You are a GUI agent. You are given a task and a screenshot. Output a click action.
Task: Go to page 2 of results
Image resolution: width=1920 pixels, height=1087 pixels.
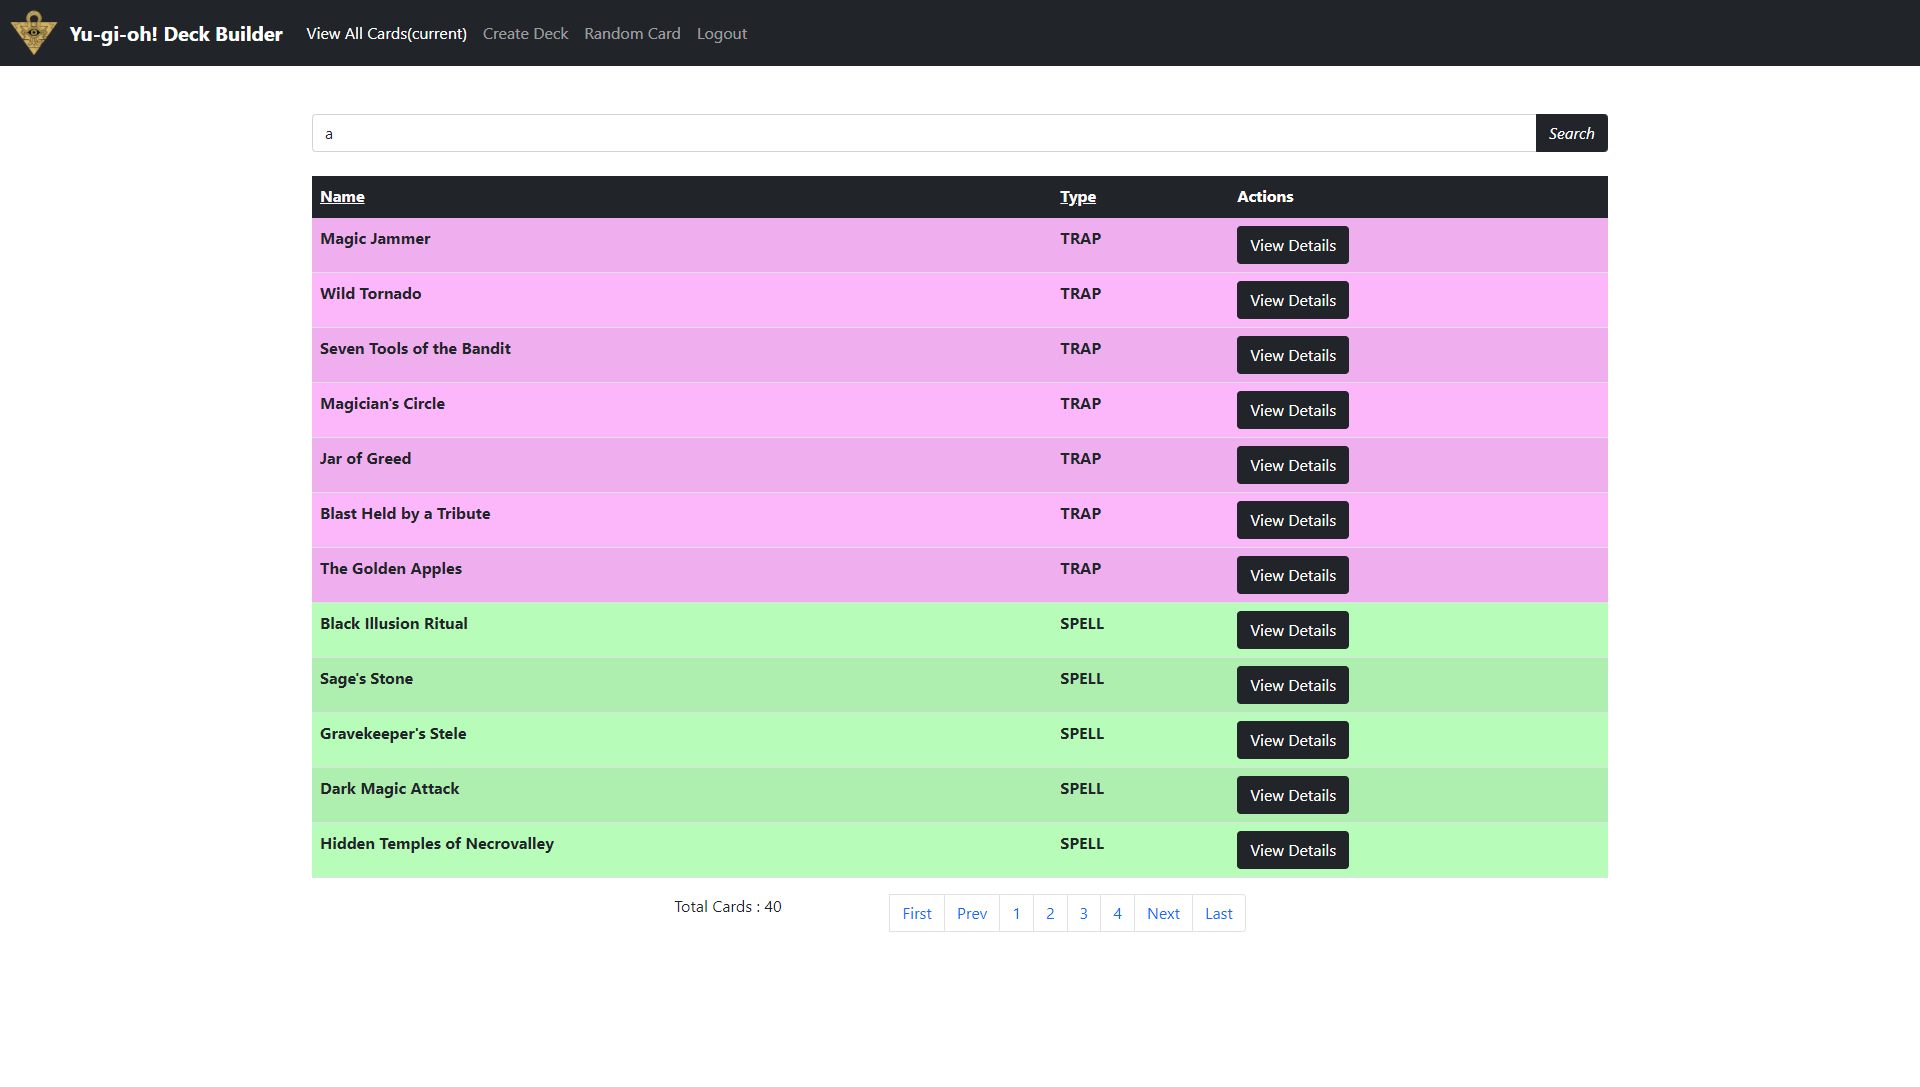tap(1049, 913)
